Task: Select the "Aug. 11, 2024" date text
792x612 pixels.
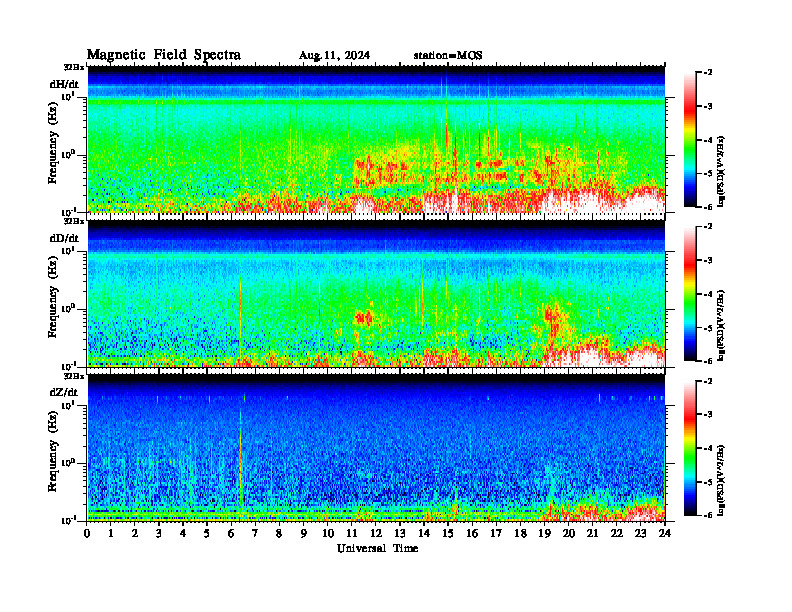Action: [x=334, y=56]
